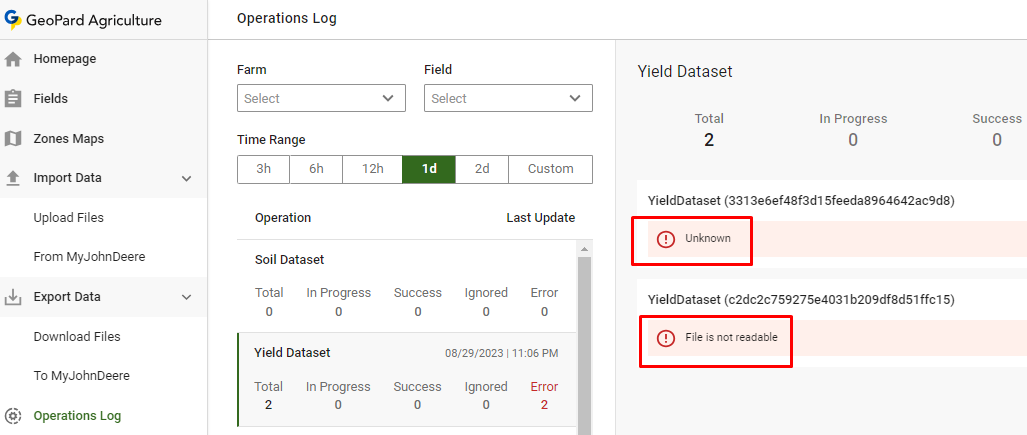The image size is (1027, 435).
Task: Switch time range to 12h
Action: [x=372, y=169]
